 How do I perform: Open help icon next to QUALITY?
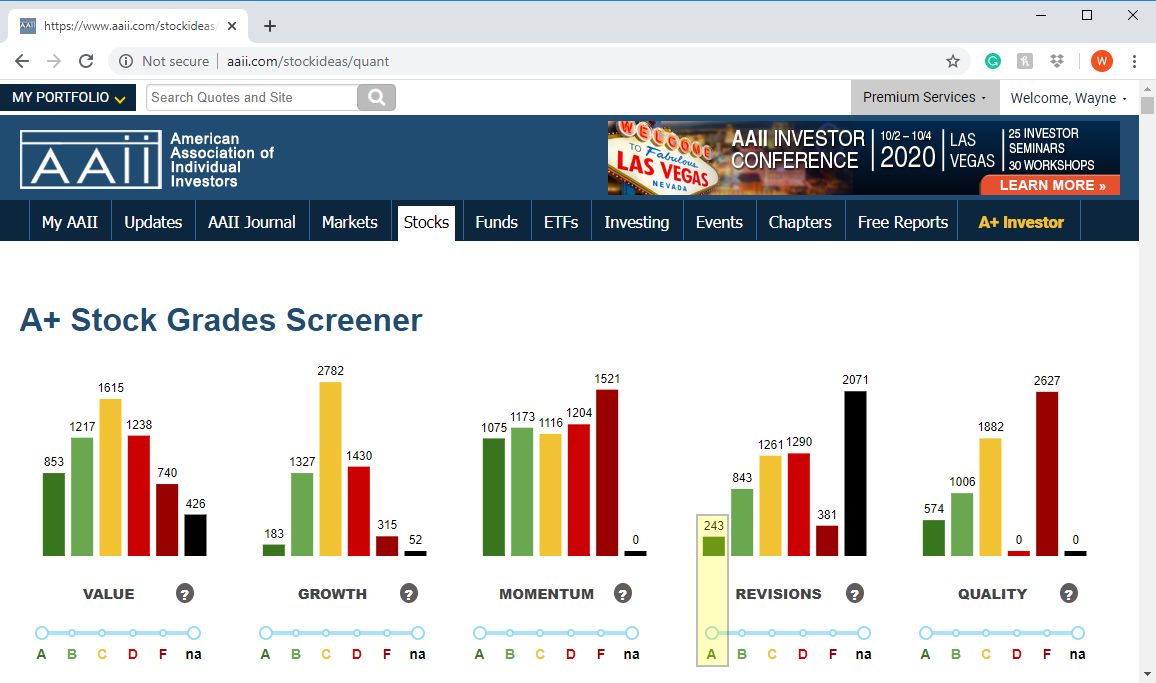tap(1068, 593)
